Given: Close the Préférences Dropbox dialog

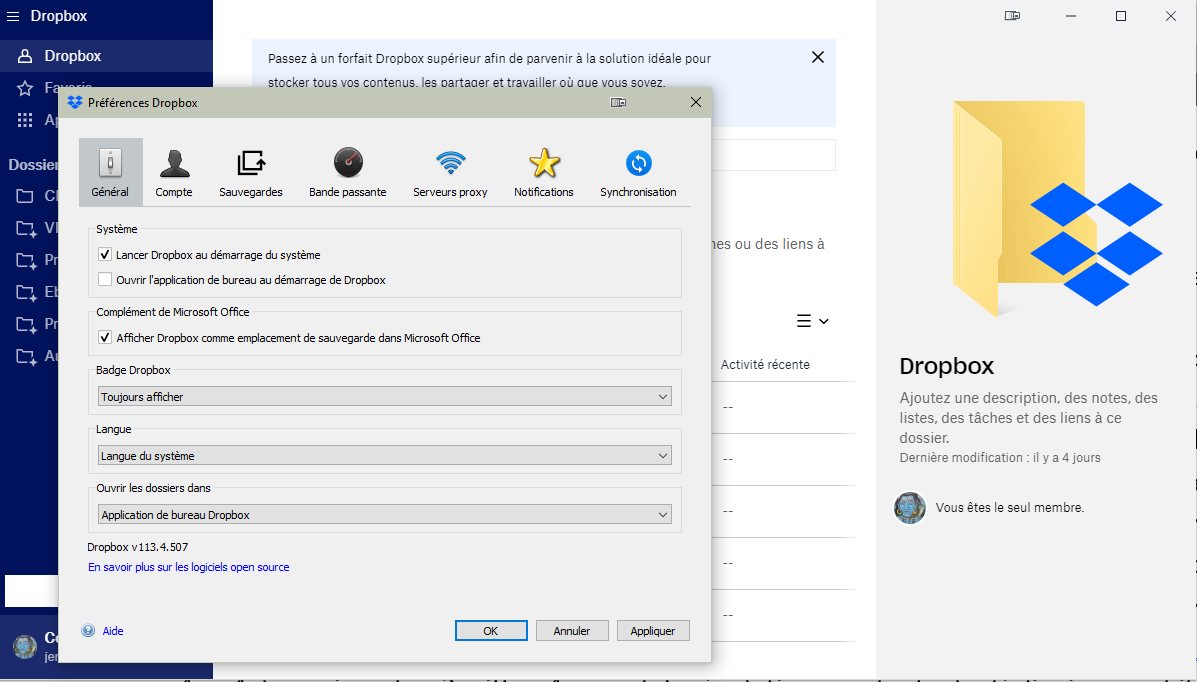Looking at the screenshot, I should (x=695, y=102).
